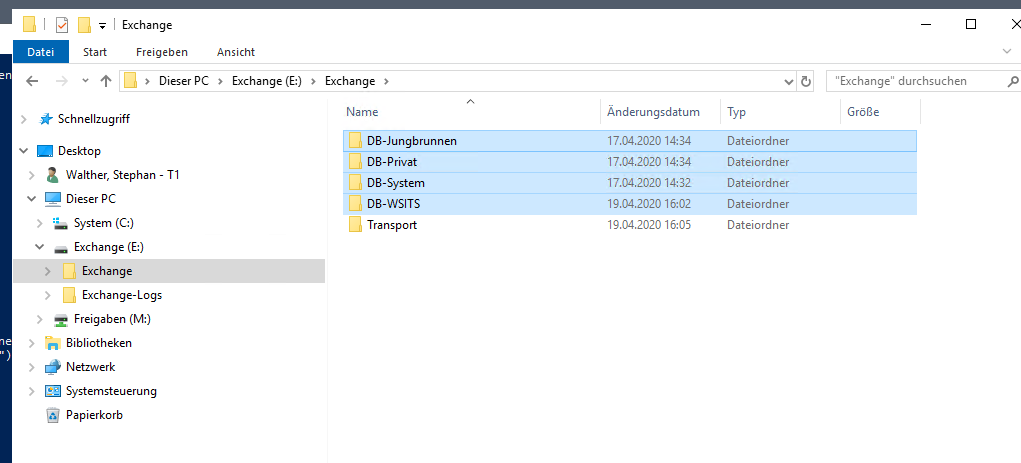1021x463 pixels.
Task: Select the DB-Privat folder icon
Action: (355, 161)
